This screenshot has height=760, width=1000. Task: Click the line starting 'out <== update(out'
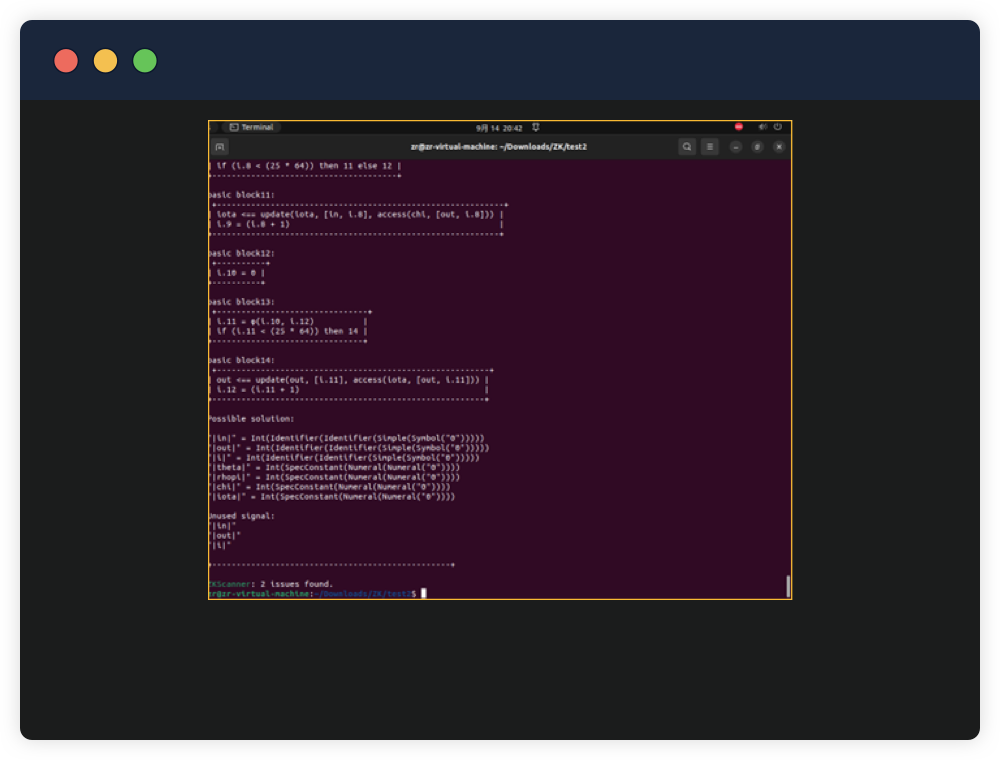348,380
